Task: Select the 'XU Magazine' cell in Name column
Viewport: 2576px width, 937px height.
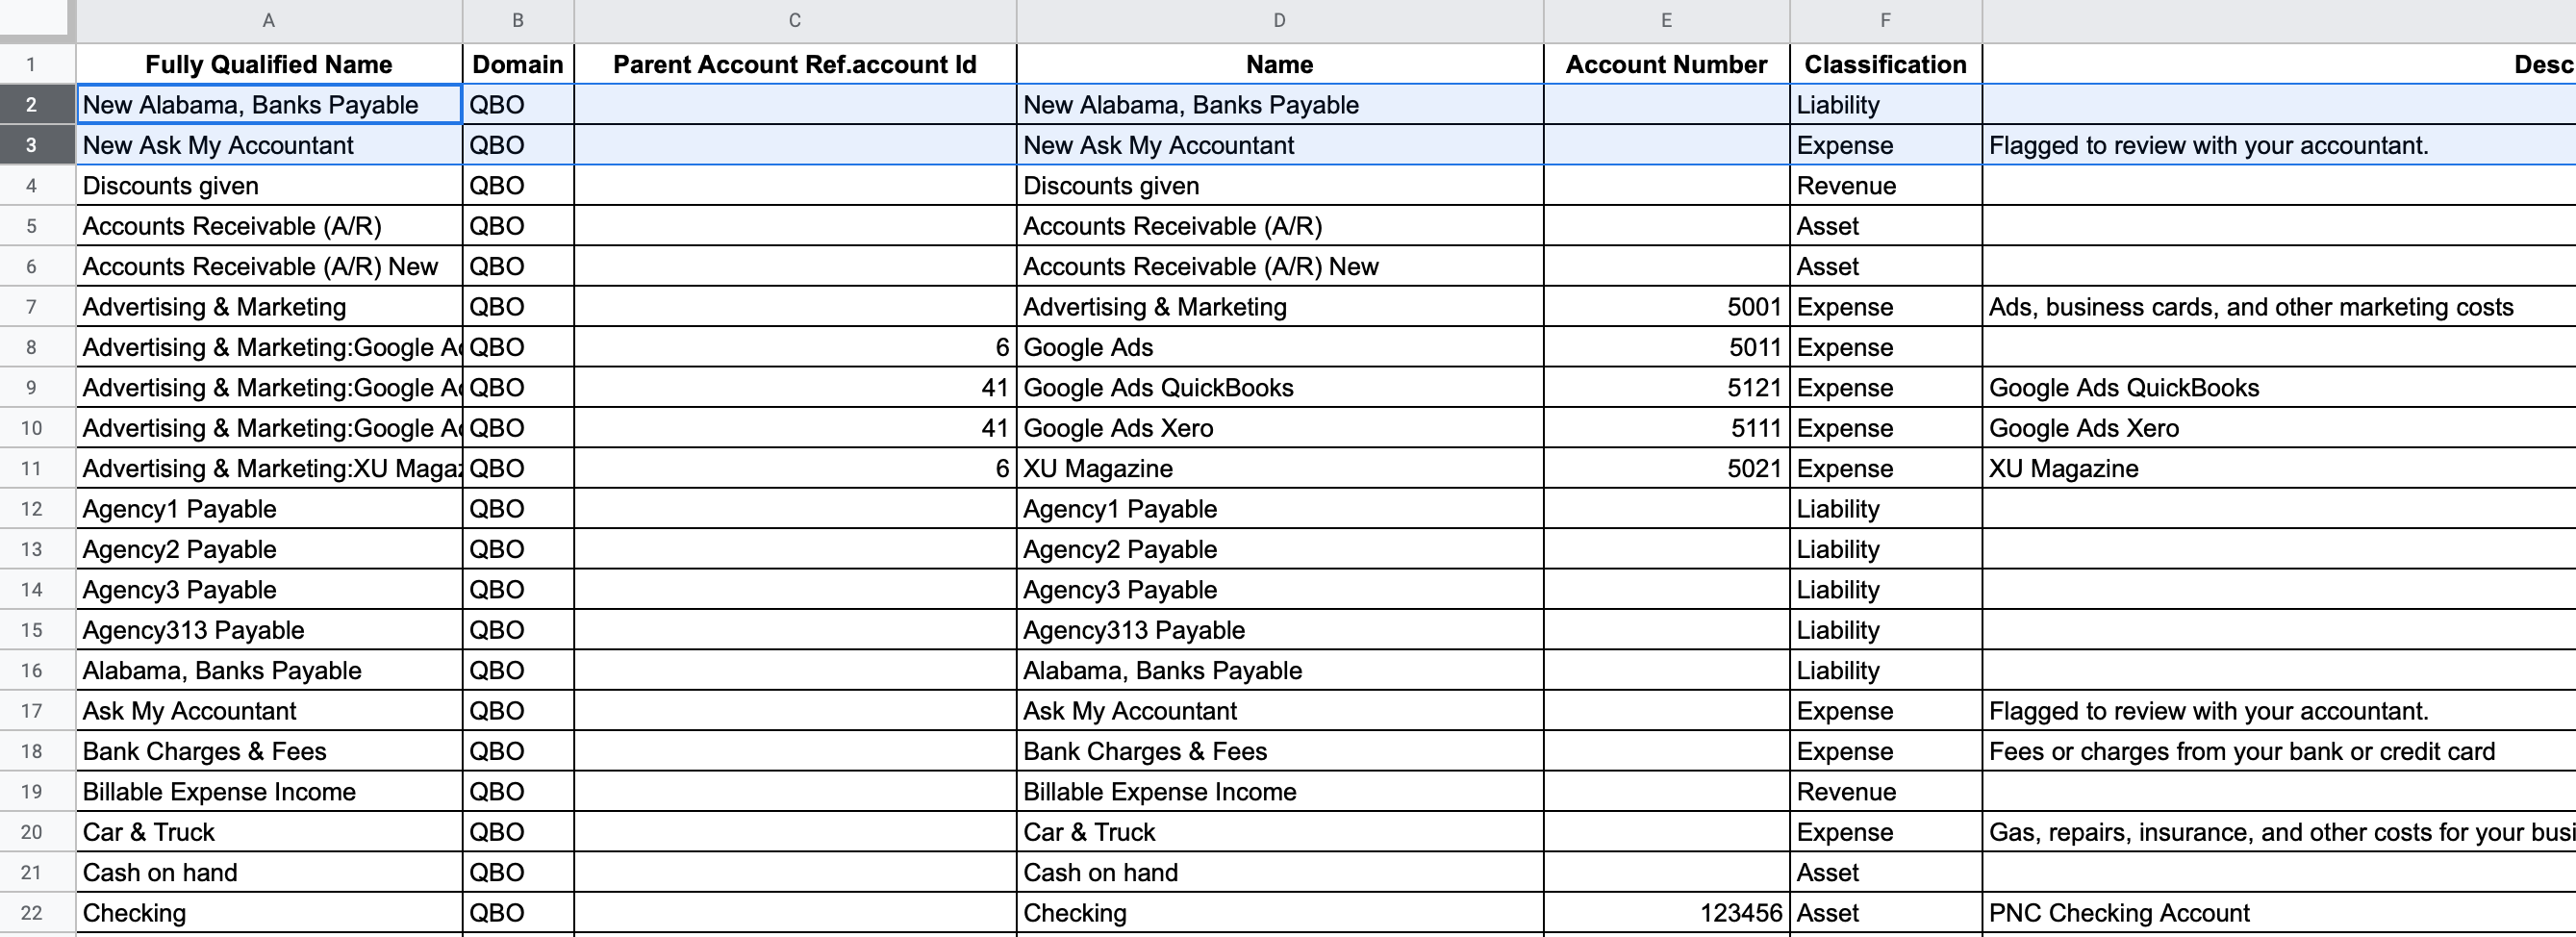Action: 1279,469
